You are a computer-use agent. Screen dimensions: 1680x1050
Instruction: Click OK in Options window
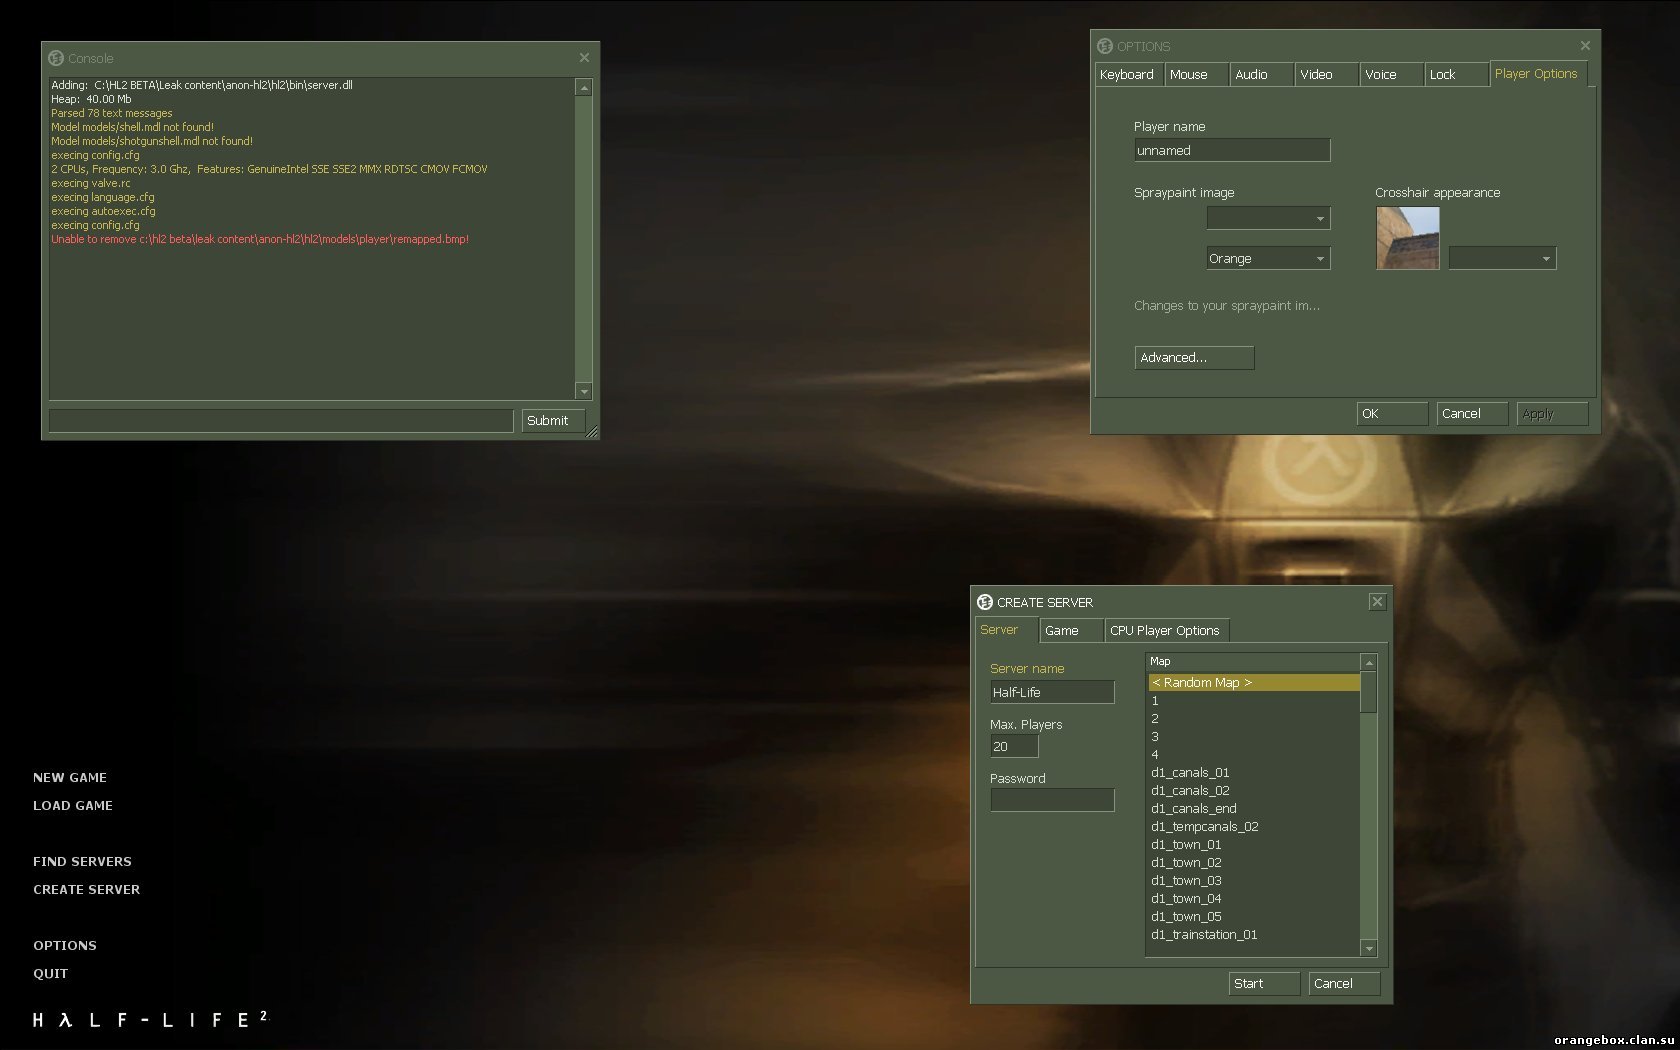coord(1392,414)
